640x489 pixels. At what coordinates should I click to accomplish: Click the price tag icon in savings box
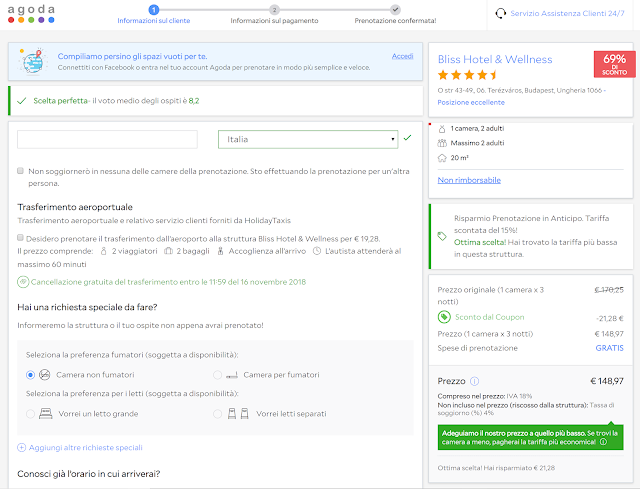(x=442, y=236)
